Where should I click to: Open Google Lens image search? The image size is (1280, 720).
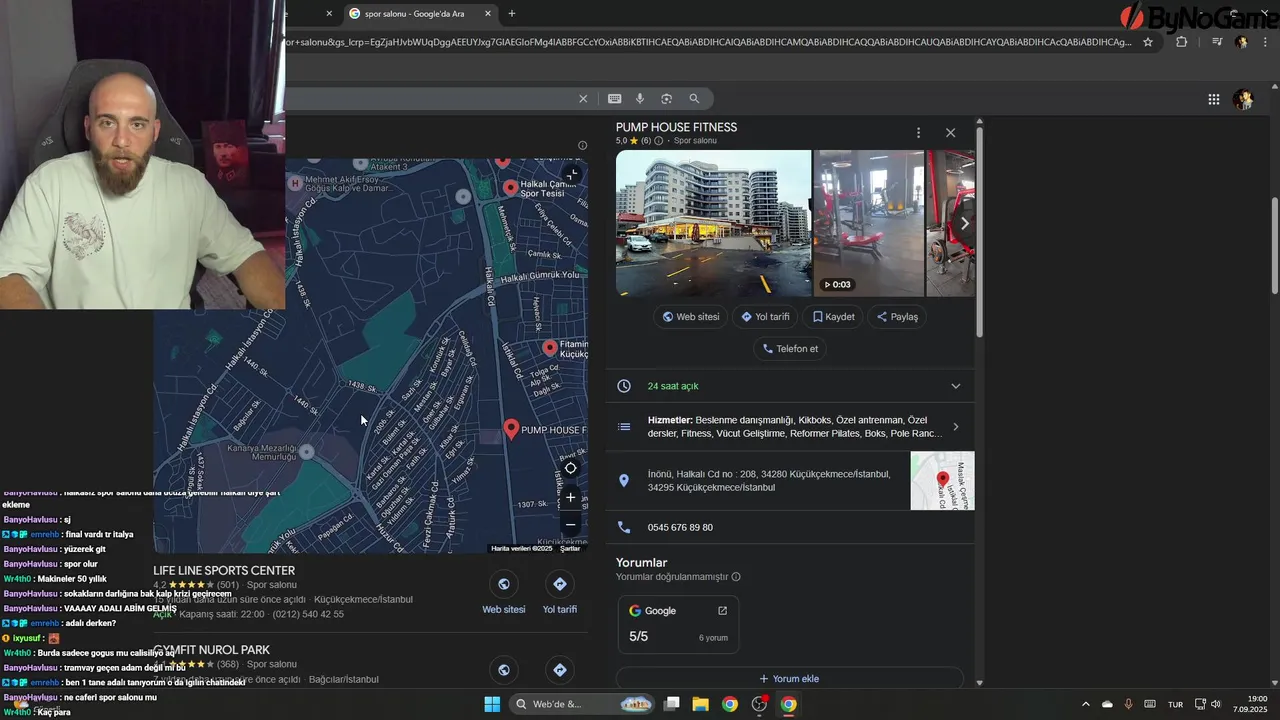point(666,99)
